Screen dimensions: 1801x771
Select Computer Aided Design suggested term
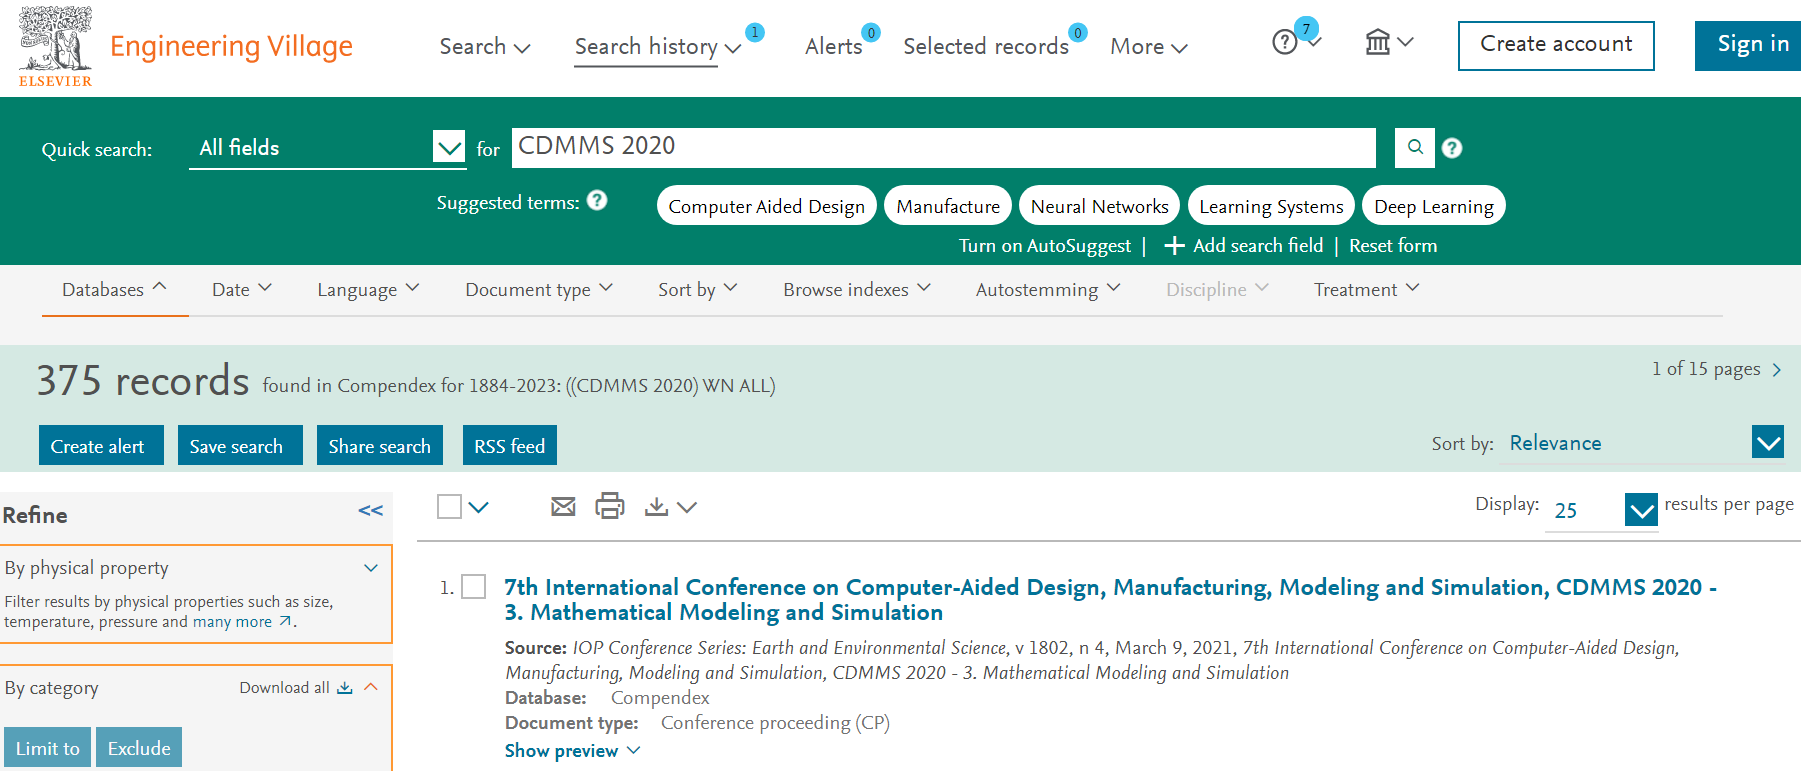tap(767, 206)
